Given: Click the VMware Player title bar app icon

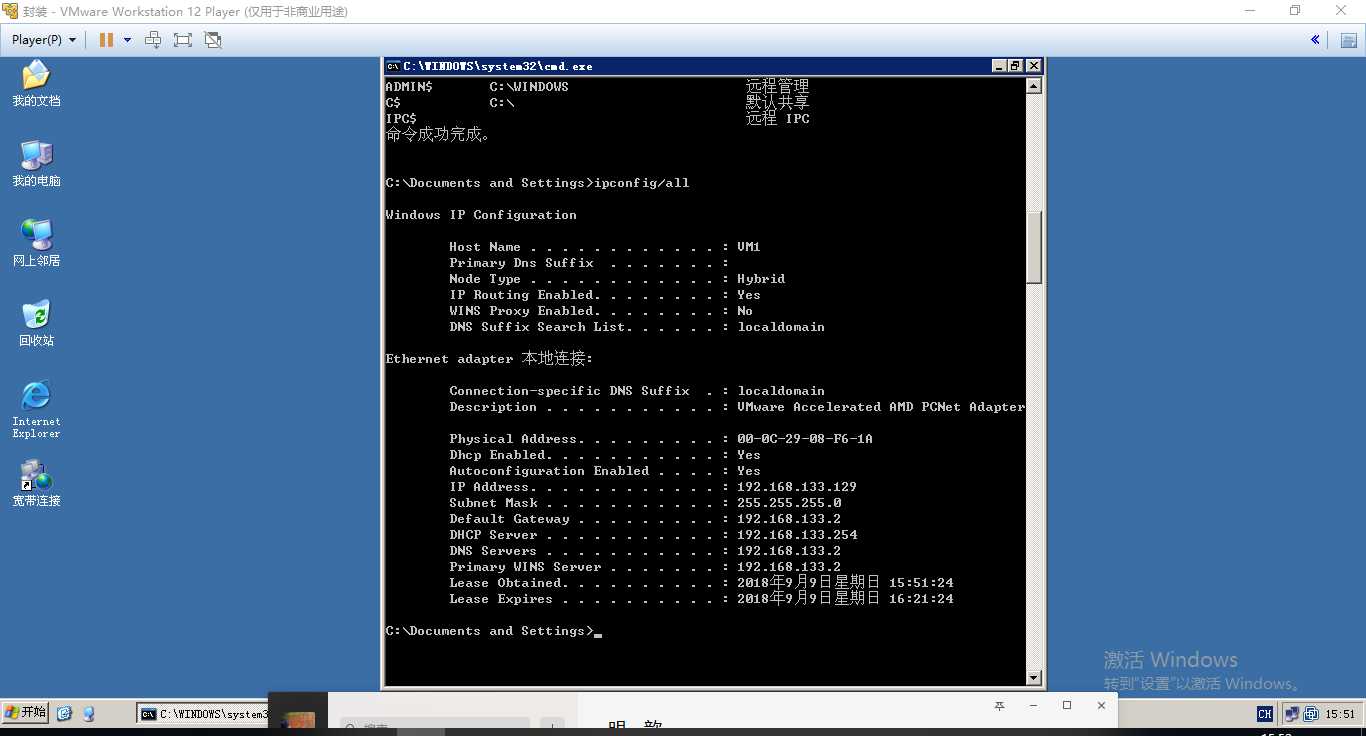Looking at the screenshot, I should (x=10, y=11).
